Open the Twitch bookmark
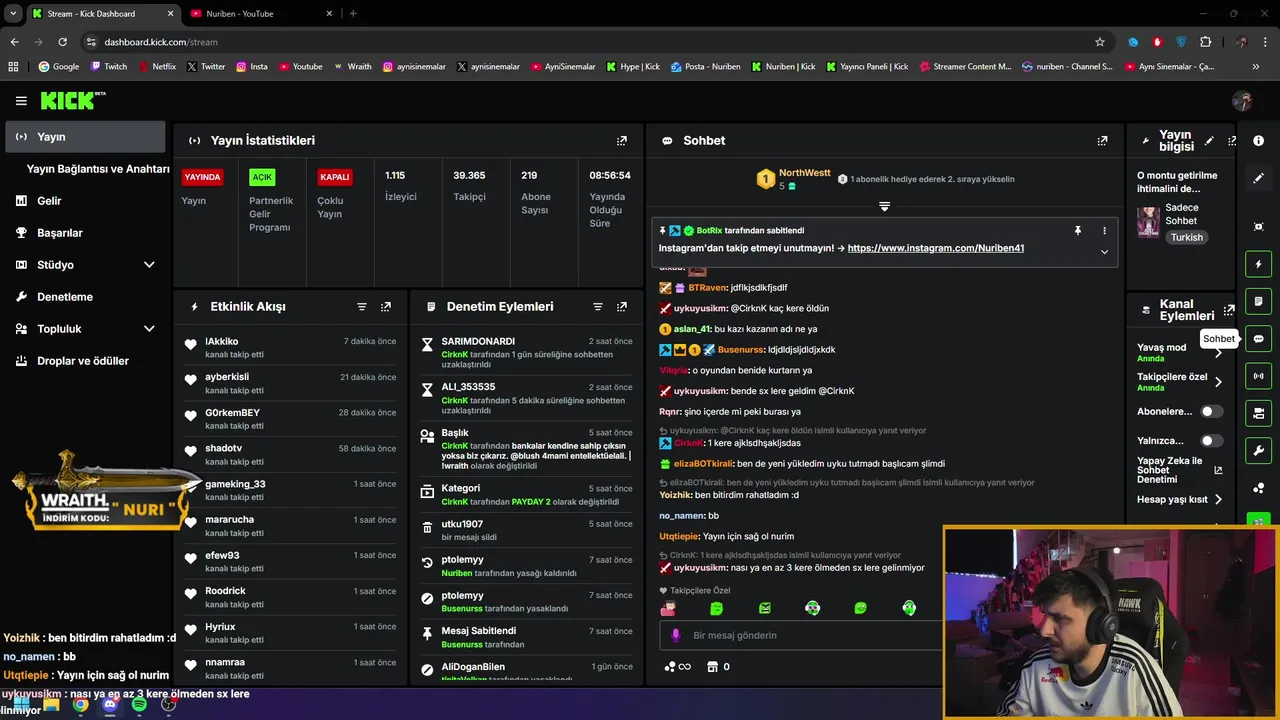This screenshot has width=1280, height=720. click(x=109, y=67)
